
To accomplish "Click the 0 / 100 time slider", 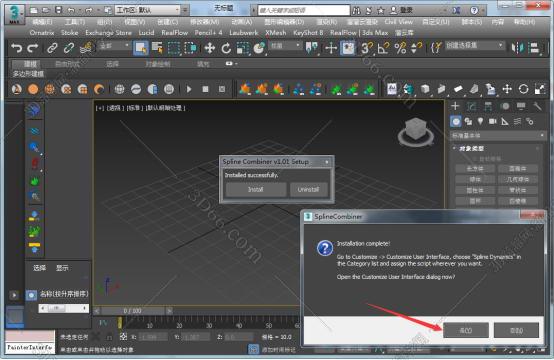I will pyautogui.click(x=132, y=311).
